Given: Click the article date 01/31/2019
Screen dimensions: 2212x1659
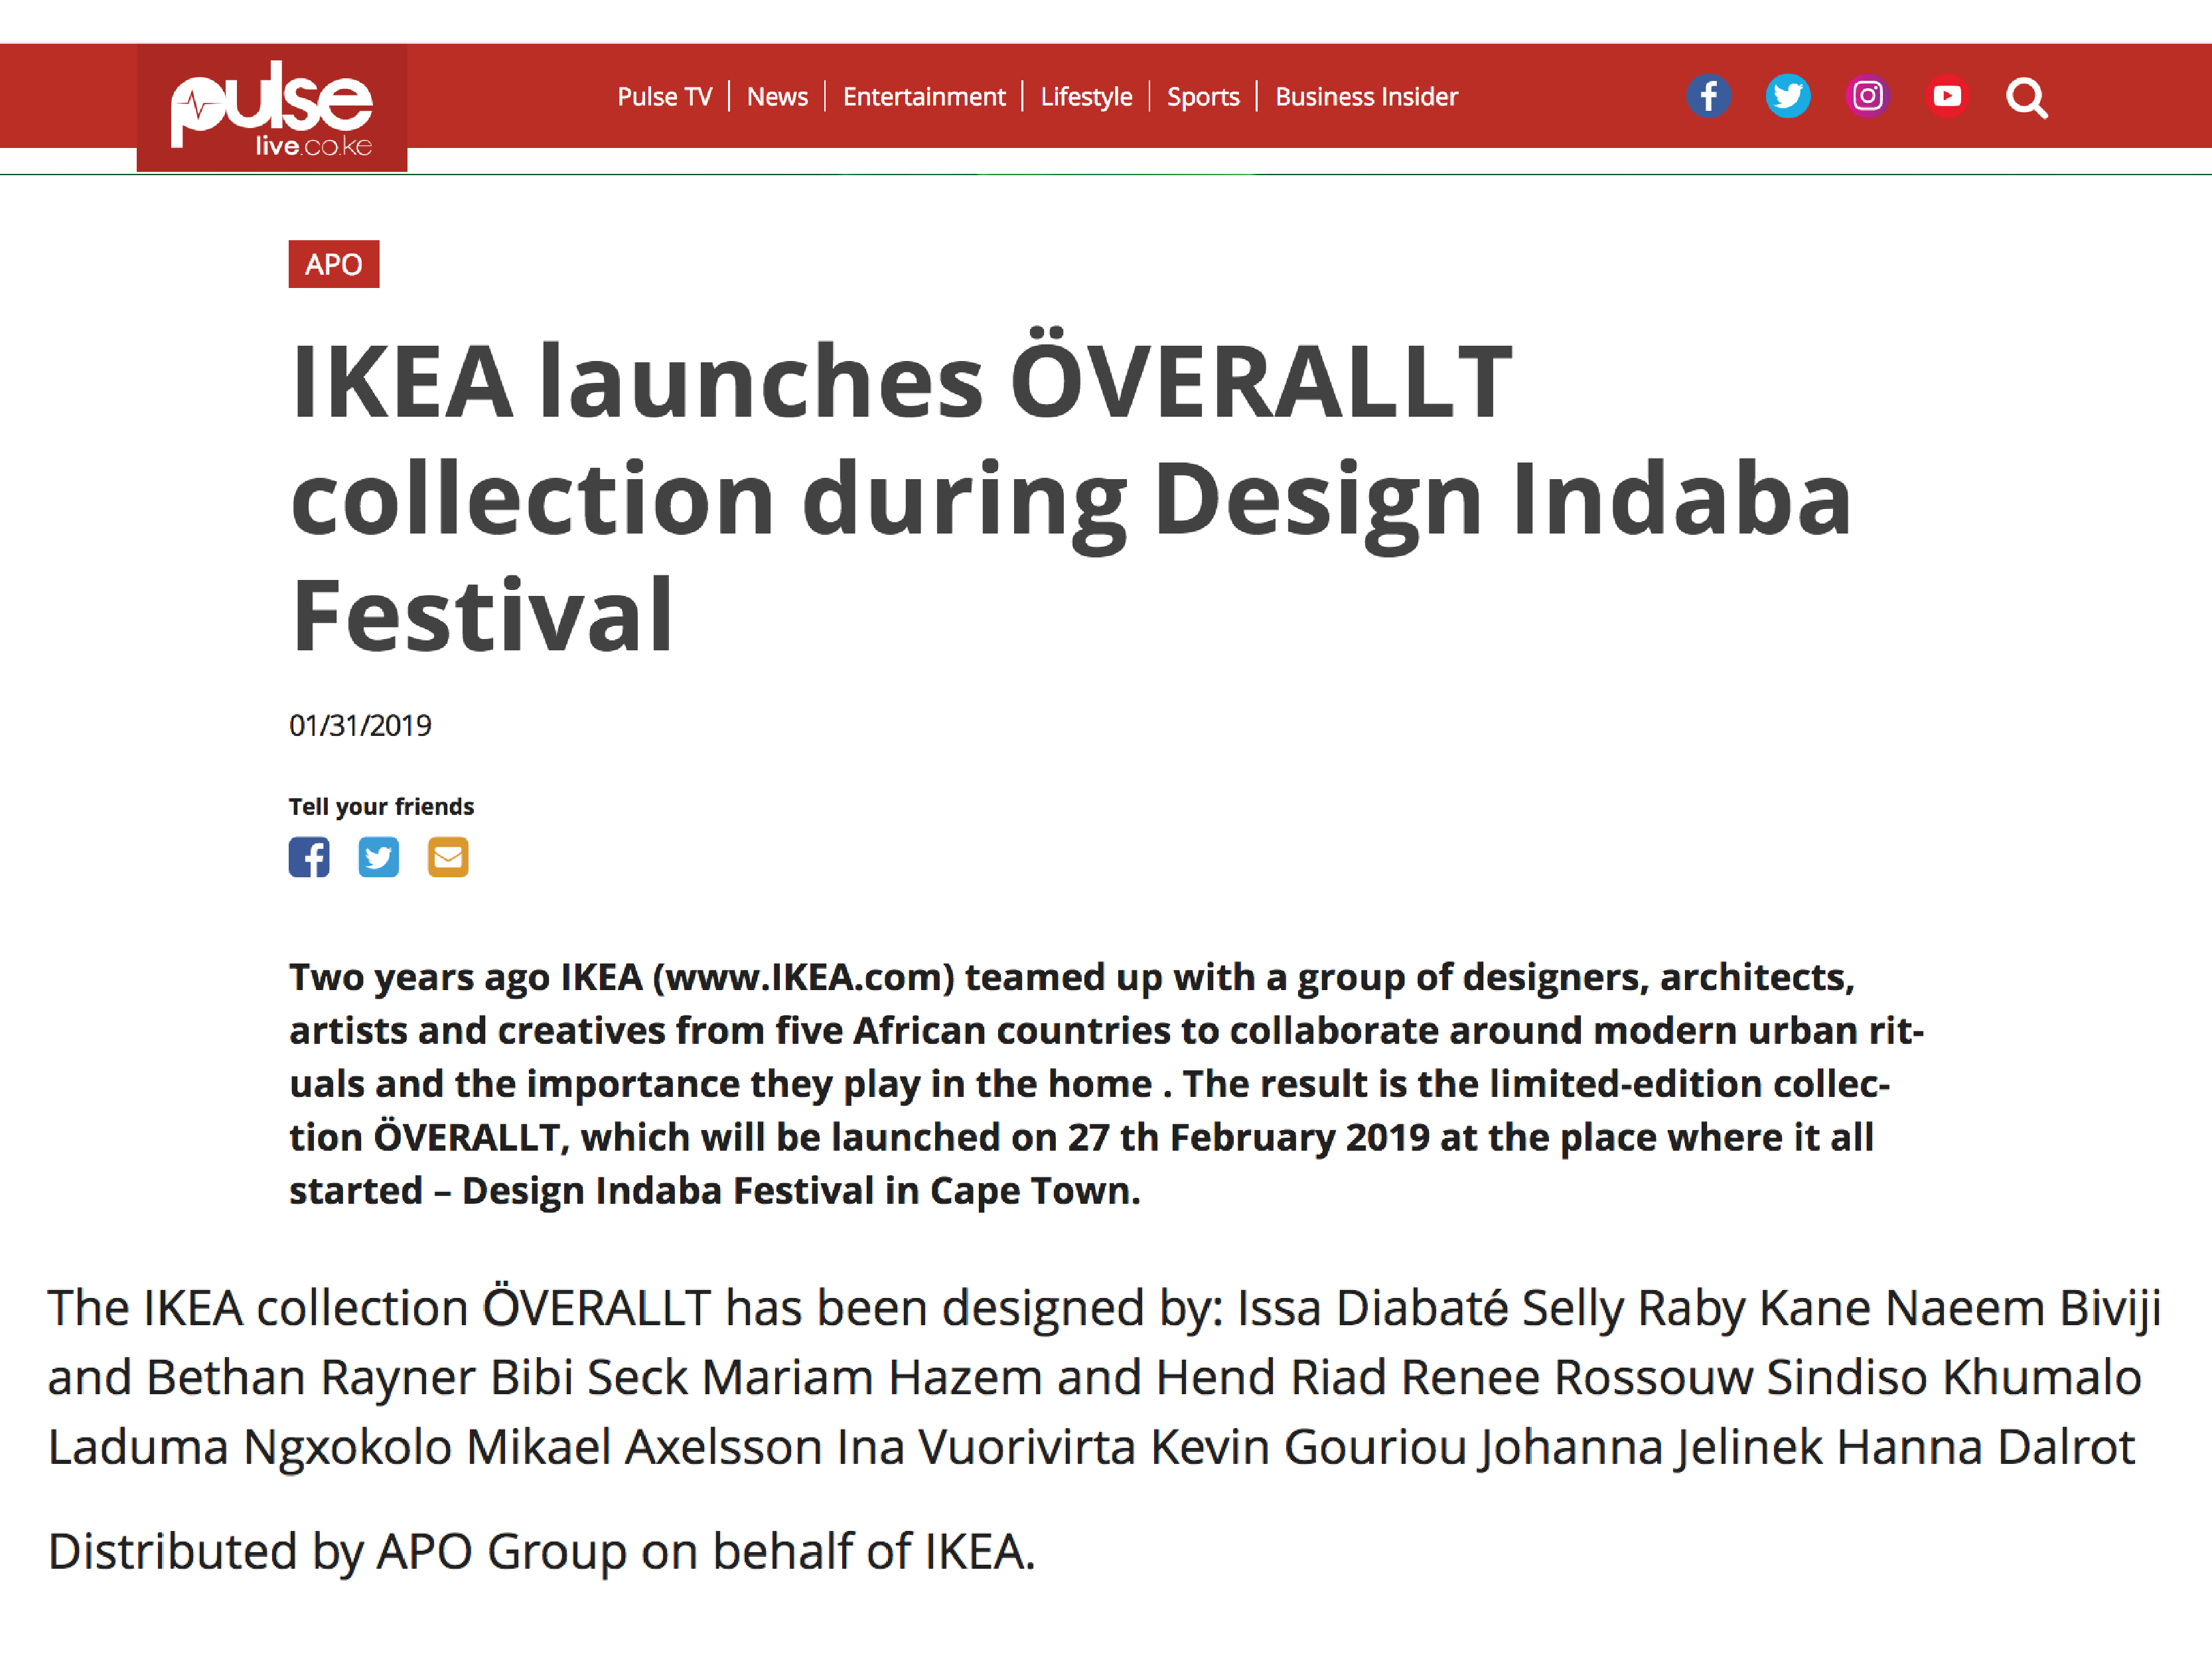Looking at the screenshot, I should 360,725.
